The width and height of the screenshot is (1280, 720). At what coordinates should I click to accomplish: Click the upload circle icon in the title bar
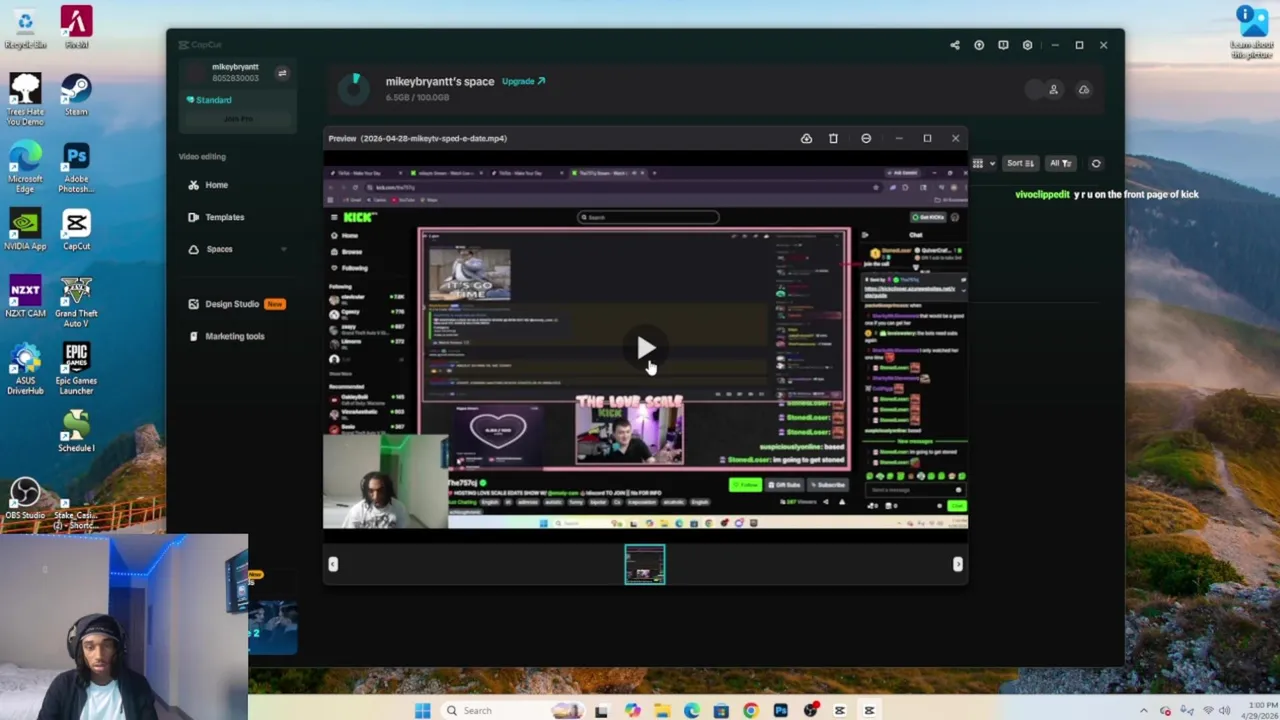pos(979,45)
